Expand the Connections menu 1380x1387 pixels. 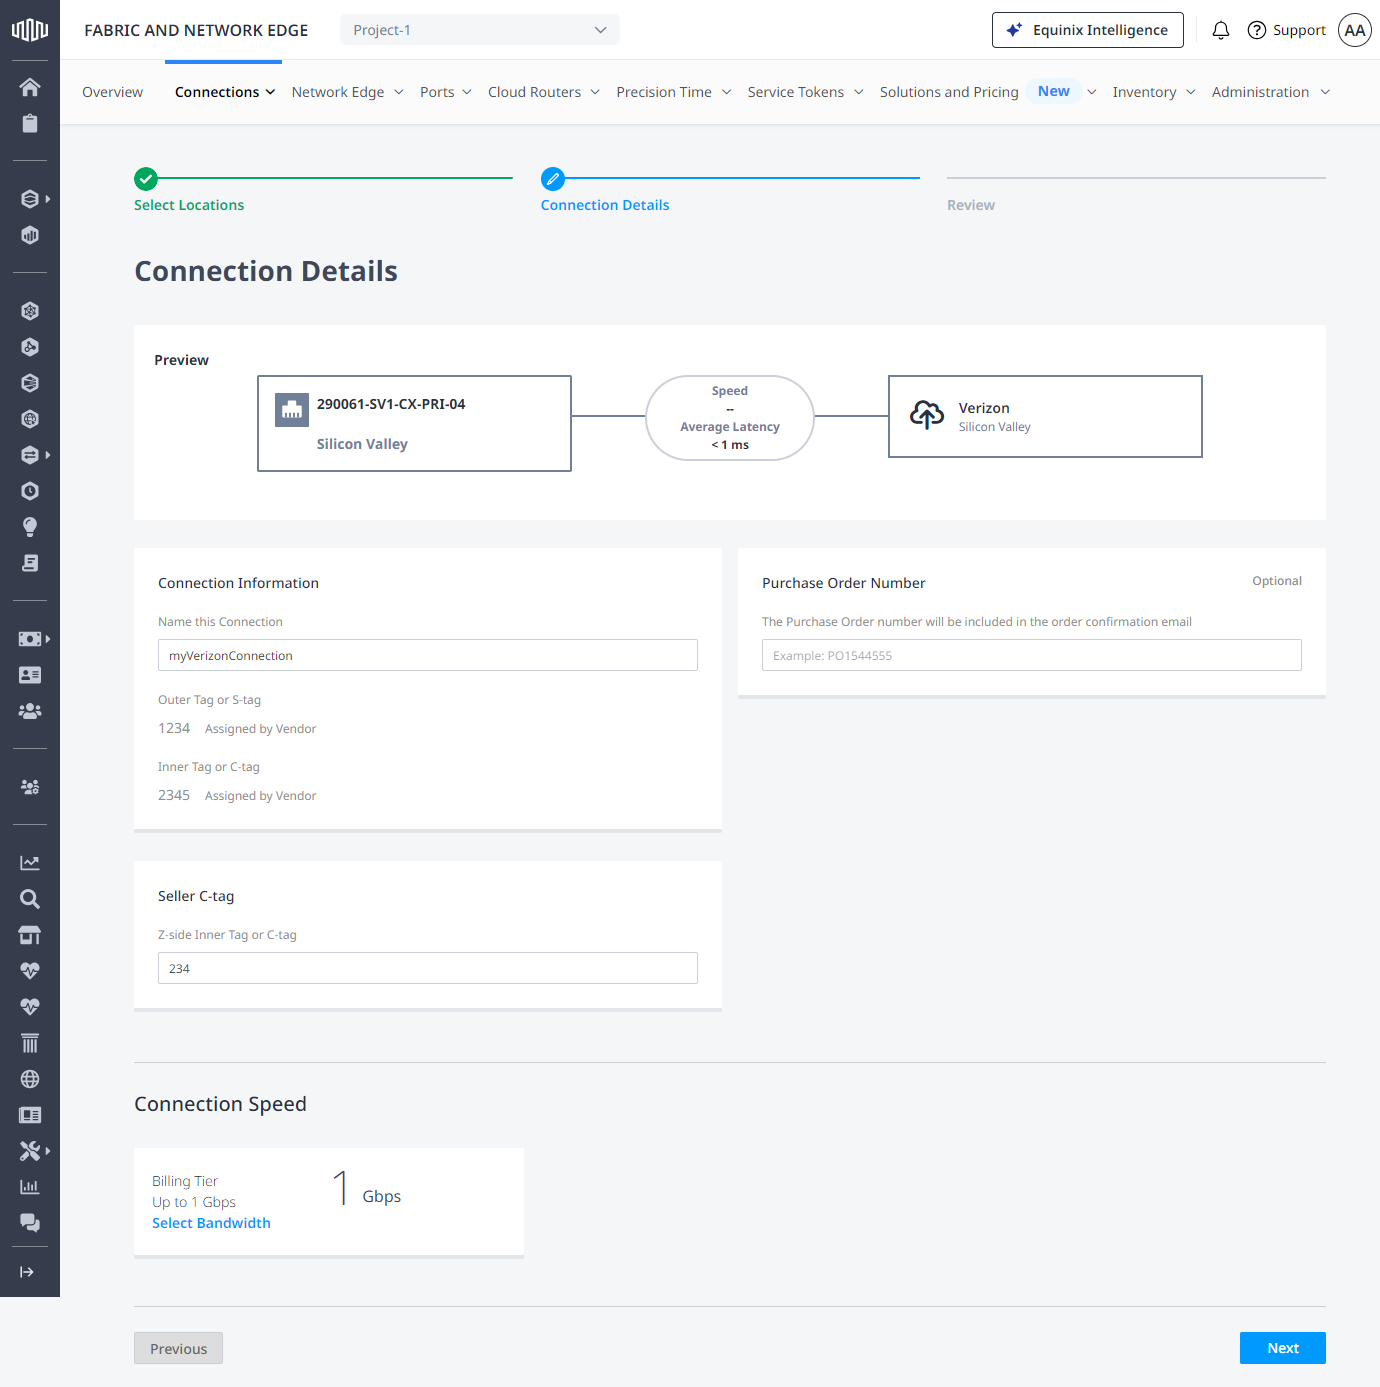click(x=225, y=92)
